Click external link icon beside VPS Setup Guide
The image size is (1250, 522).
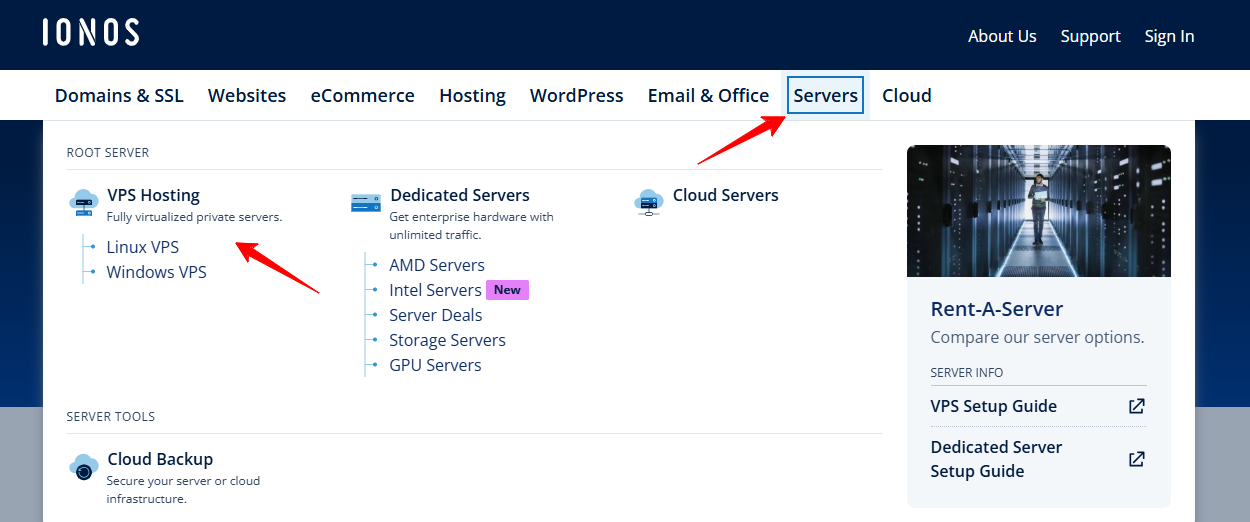pyautogui.click(x=1136, y=406)
